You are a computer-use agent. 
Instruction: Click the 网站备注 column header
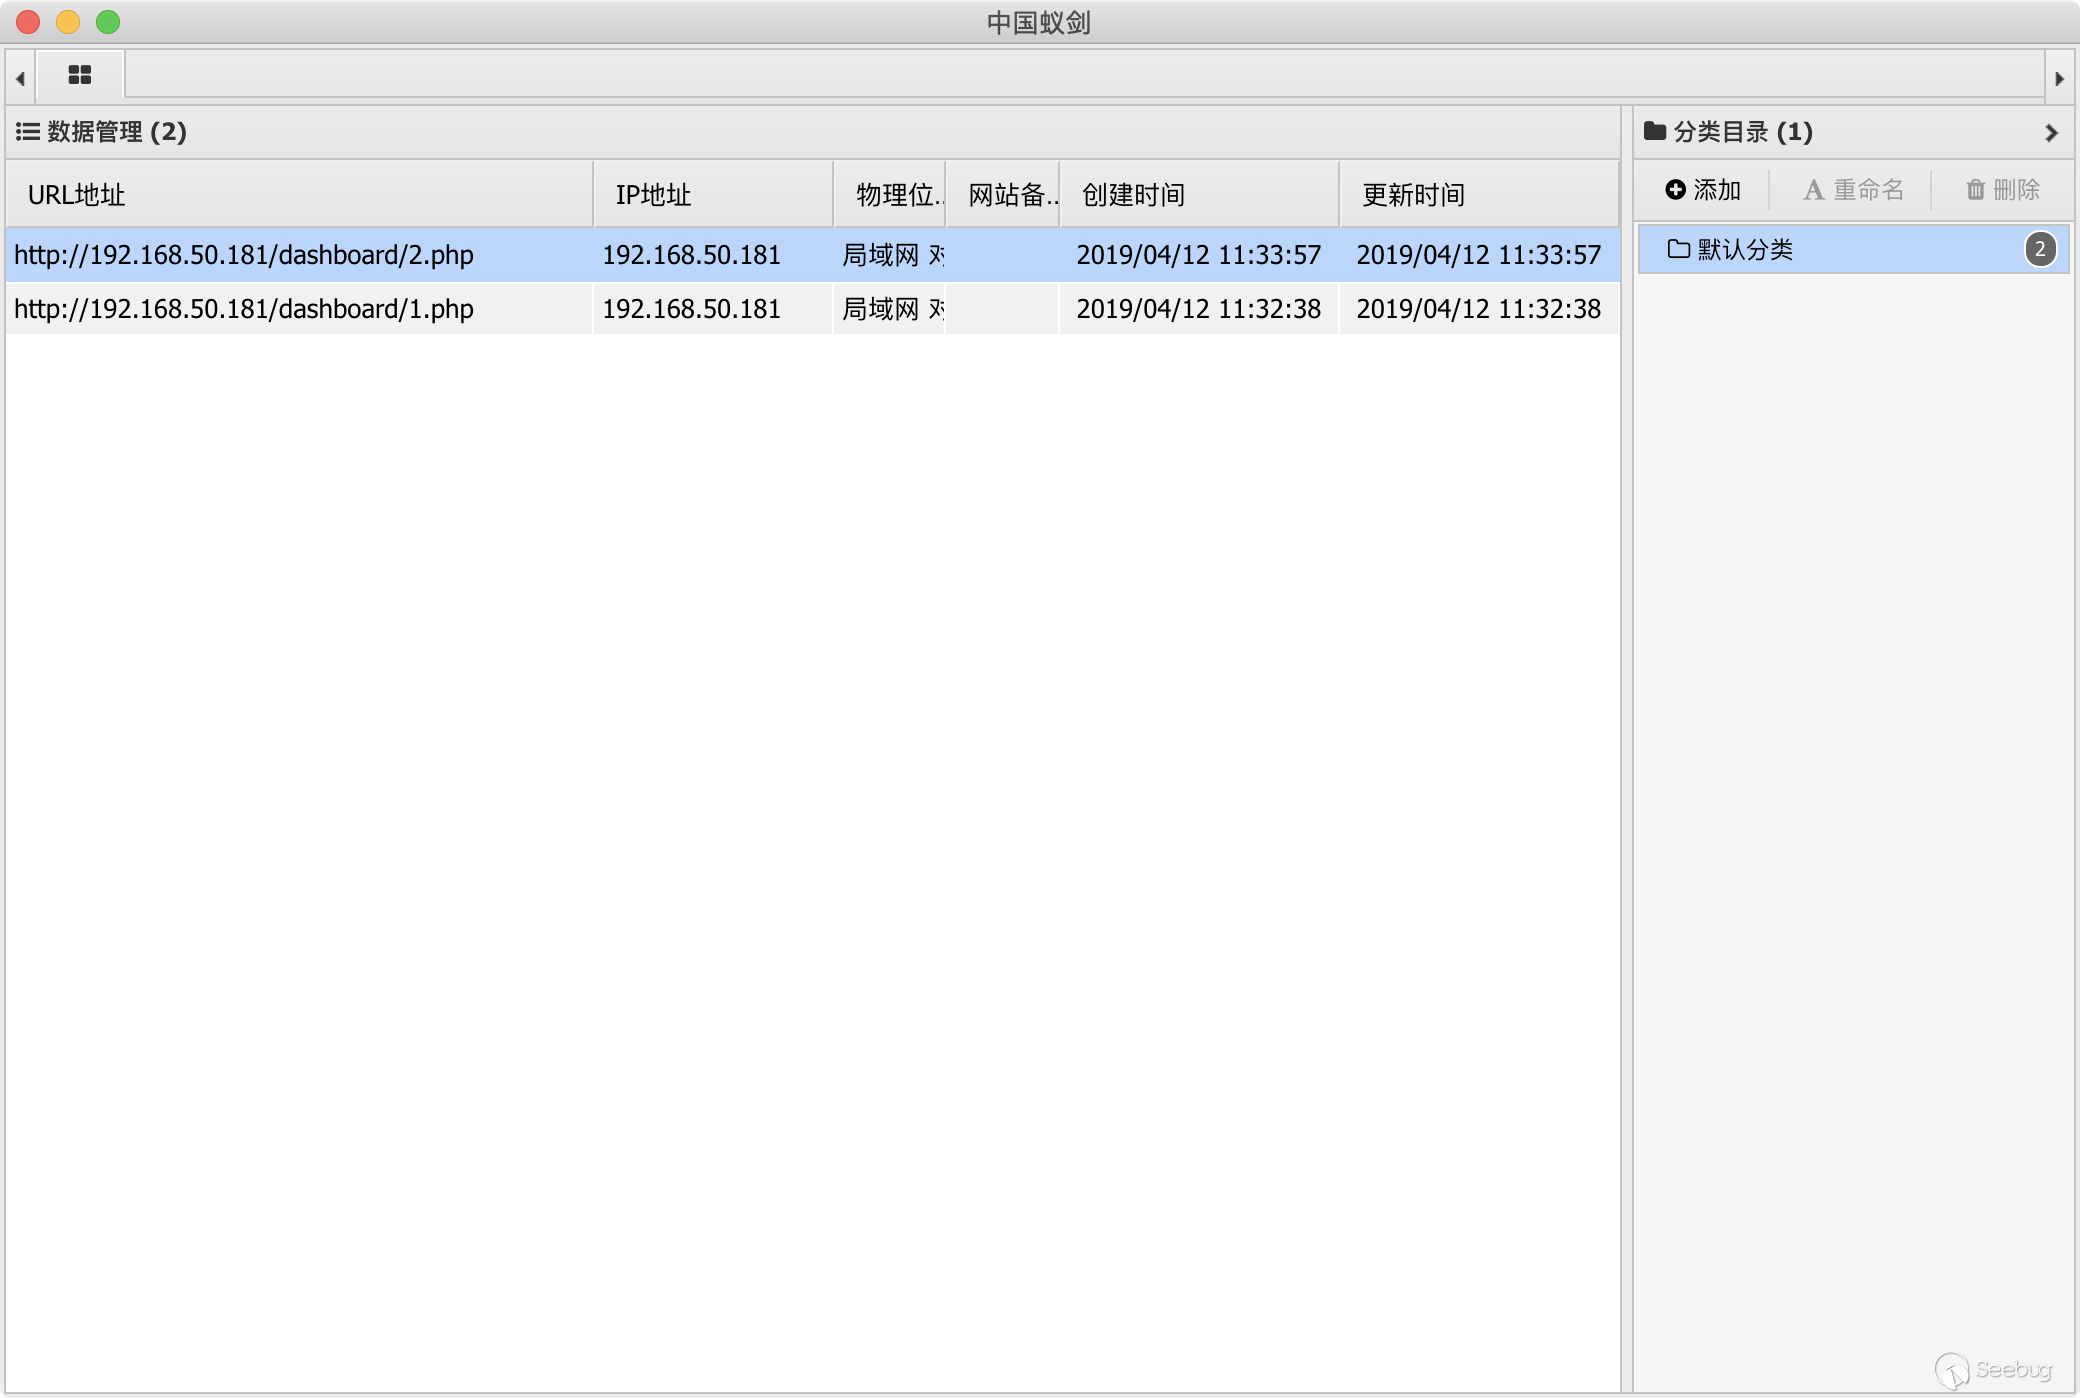(x=1003, y=195)
